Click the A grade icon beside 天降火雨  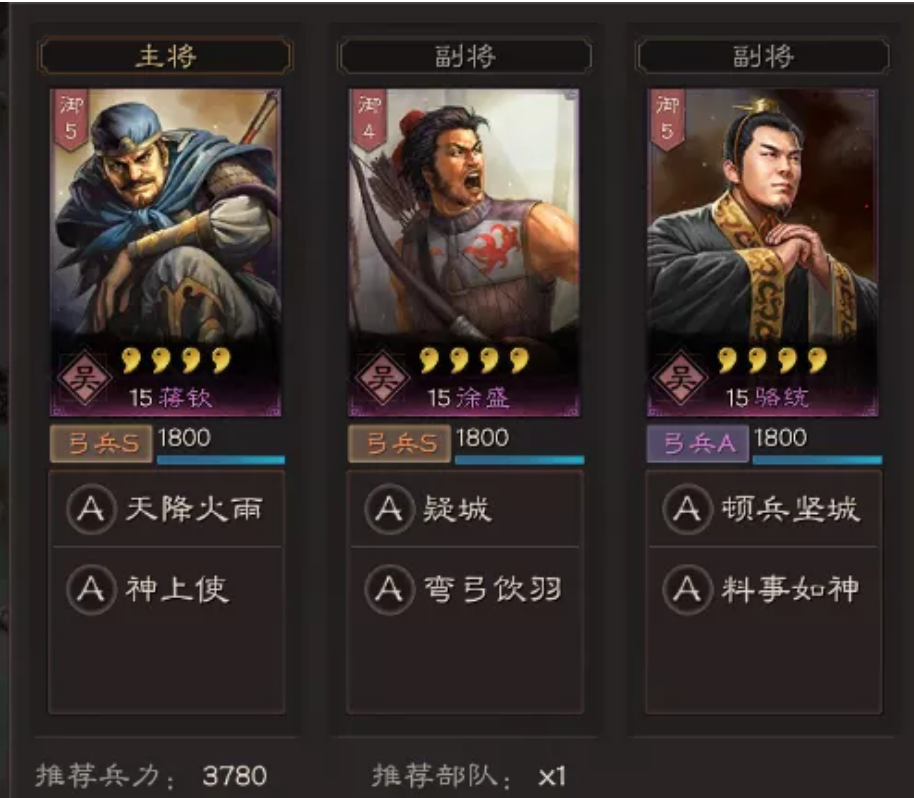[x=91, y=509]
